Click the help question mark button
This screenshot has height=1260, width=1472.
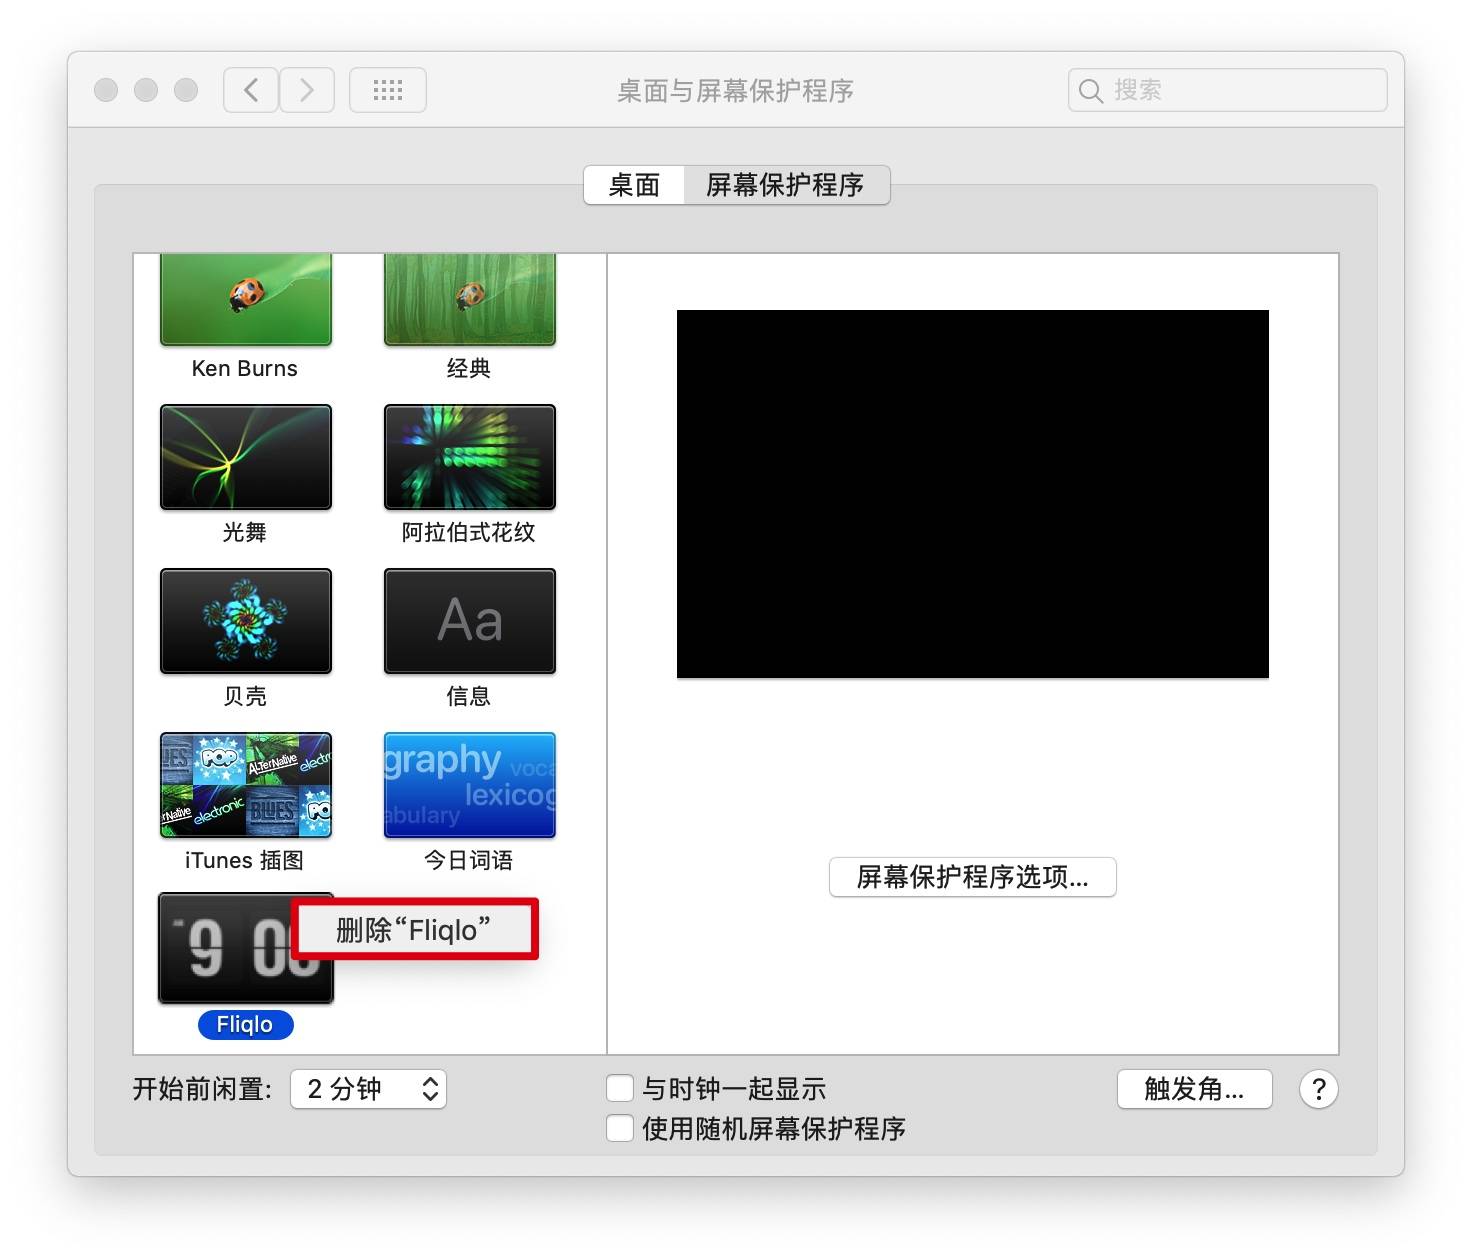1318,1089
